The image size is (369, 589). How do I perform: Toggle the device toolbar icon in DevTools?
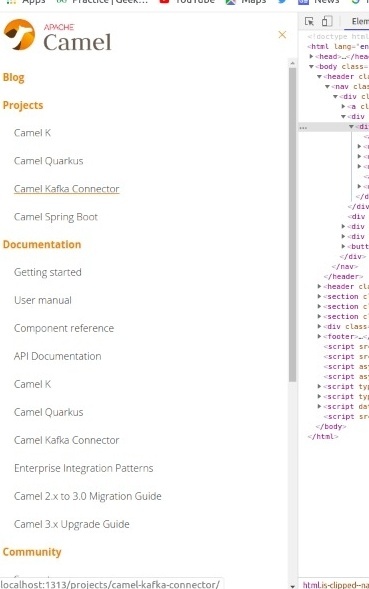(327, 21)
